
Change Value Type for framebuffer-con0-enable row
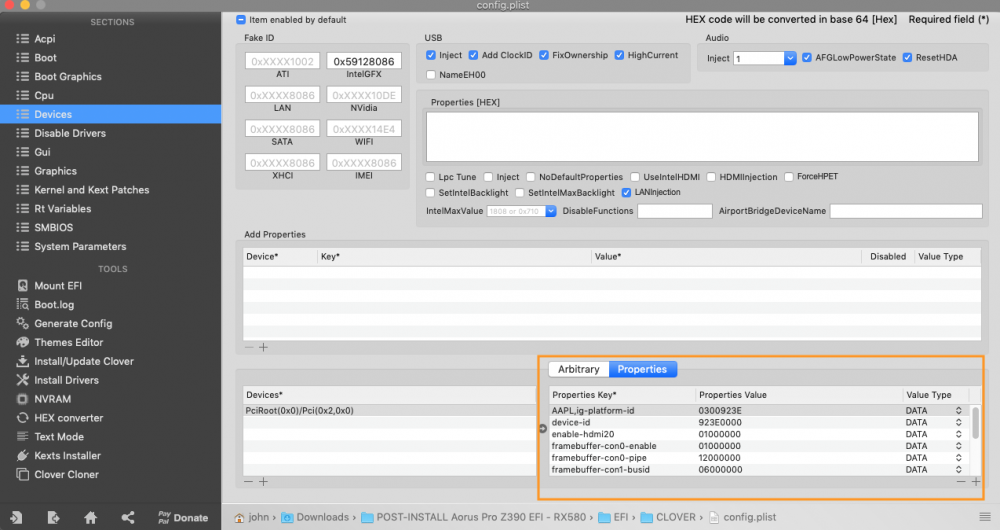[959, 446]
